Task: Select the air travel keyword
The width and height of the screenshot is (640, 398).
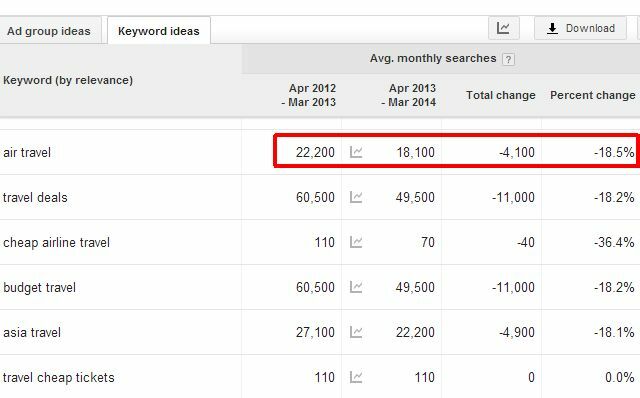Action: 27,153
